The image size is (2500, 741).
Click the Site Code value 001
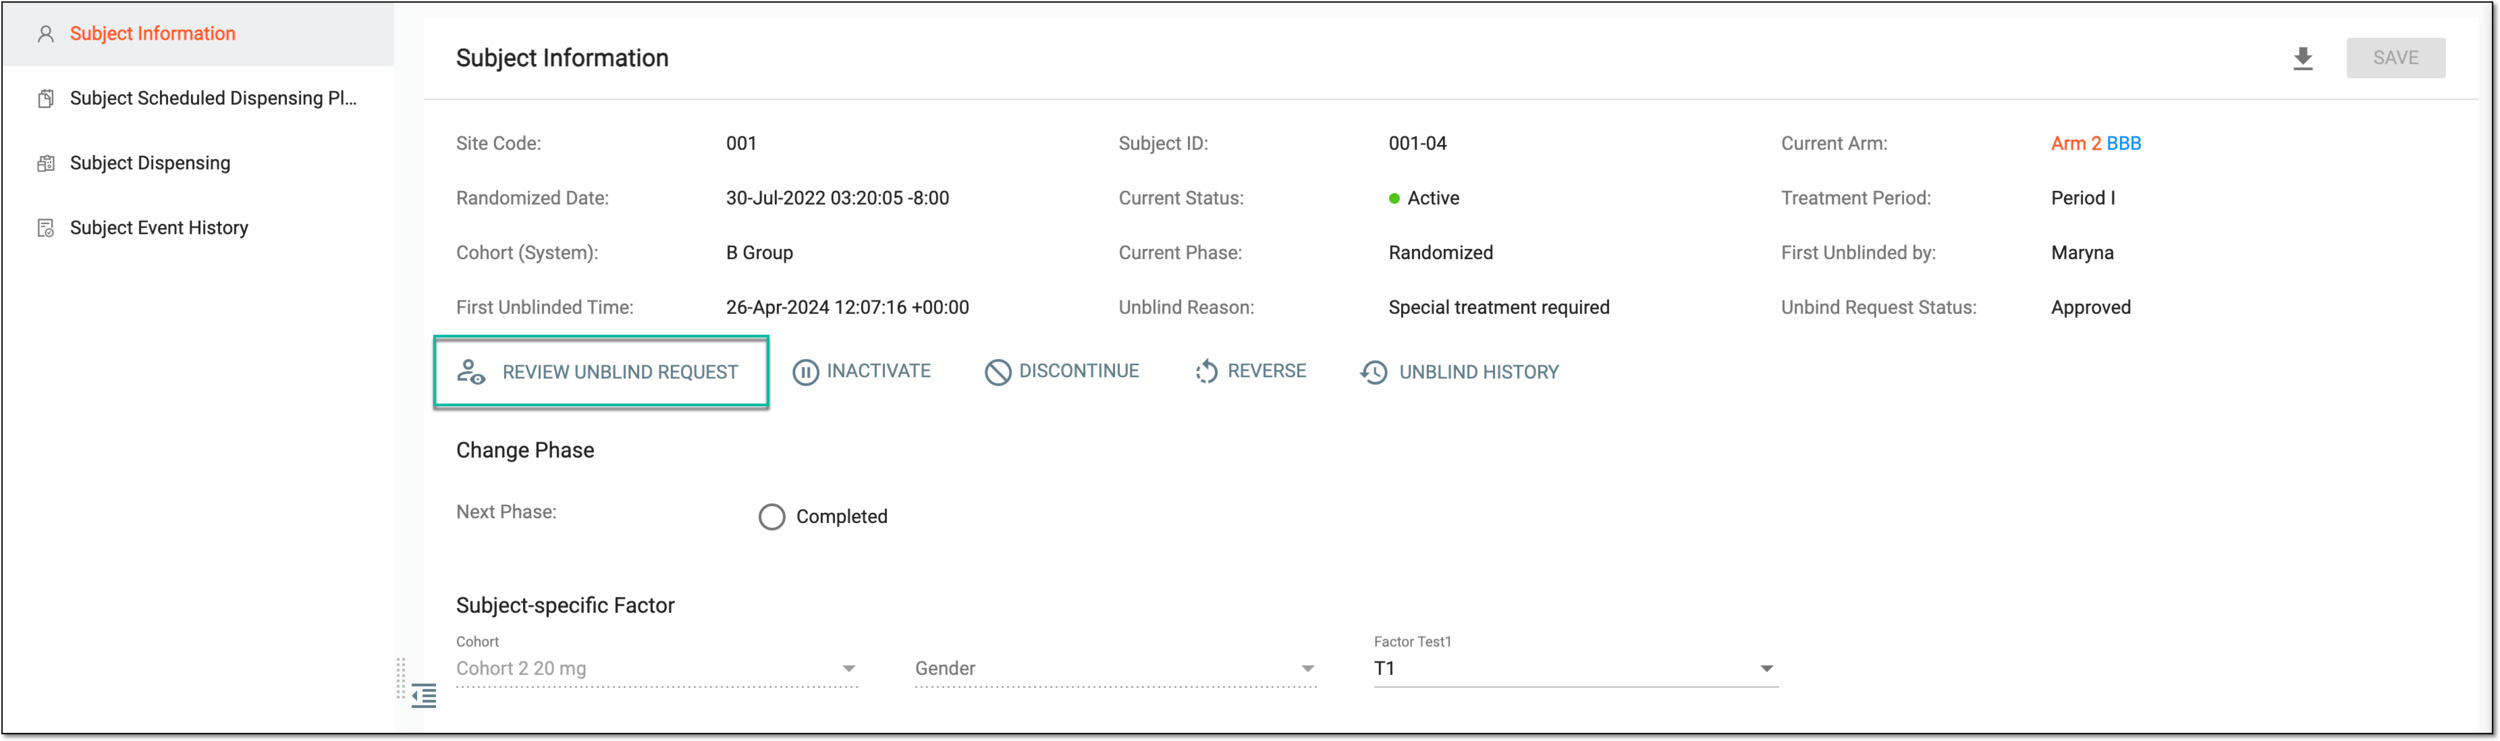coord(741,144)
